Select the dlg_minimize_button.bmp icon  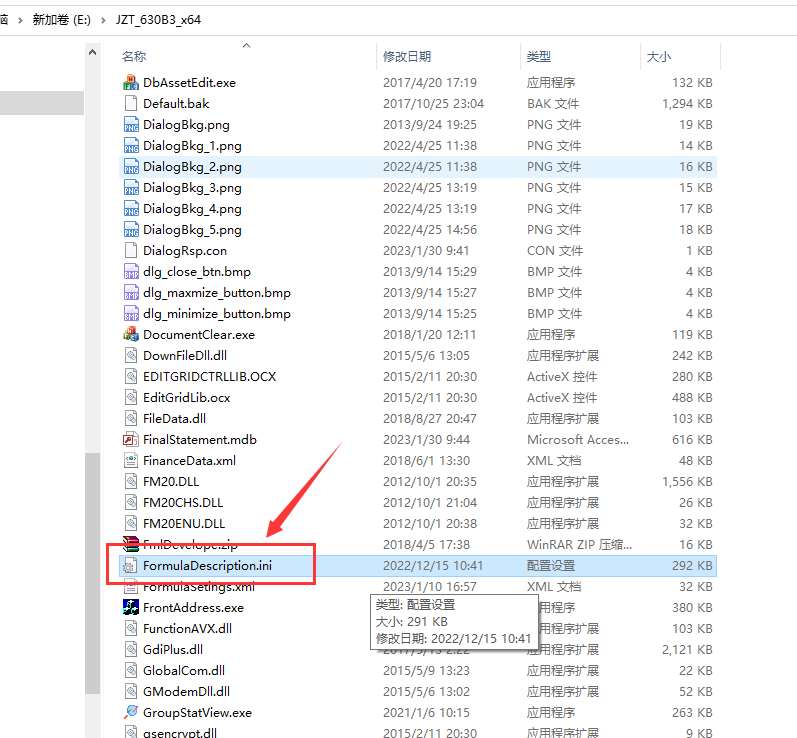click(x=131, y=314)
